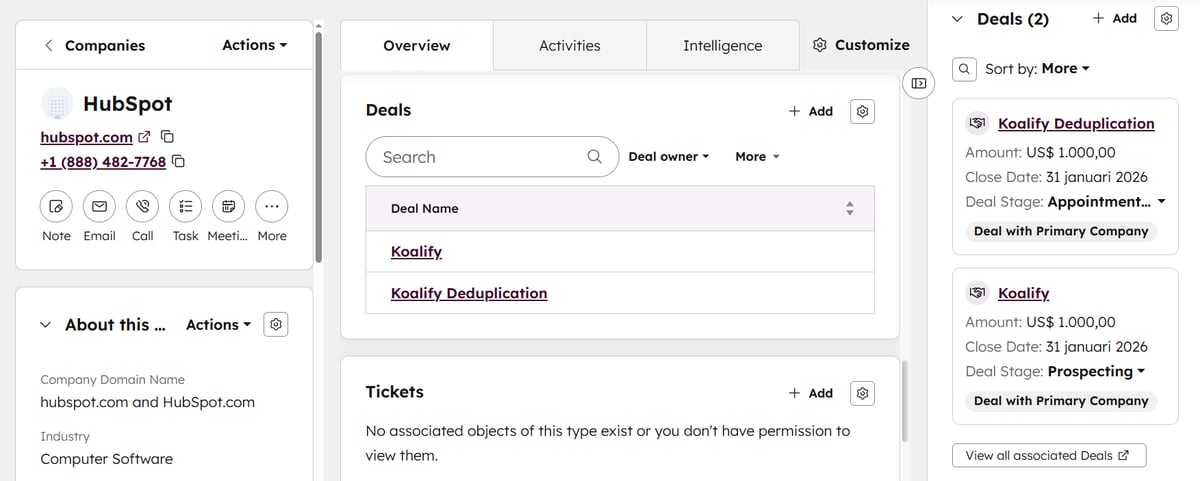Image resolution: width=1200 pixels, height=481 pixels.
Task: Click Deal with Primary Company tag under Appointment
Action: tap(1061, 231)
